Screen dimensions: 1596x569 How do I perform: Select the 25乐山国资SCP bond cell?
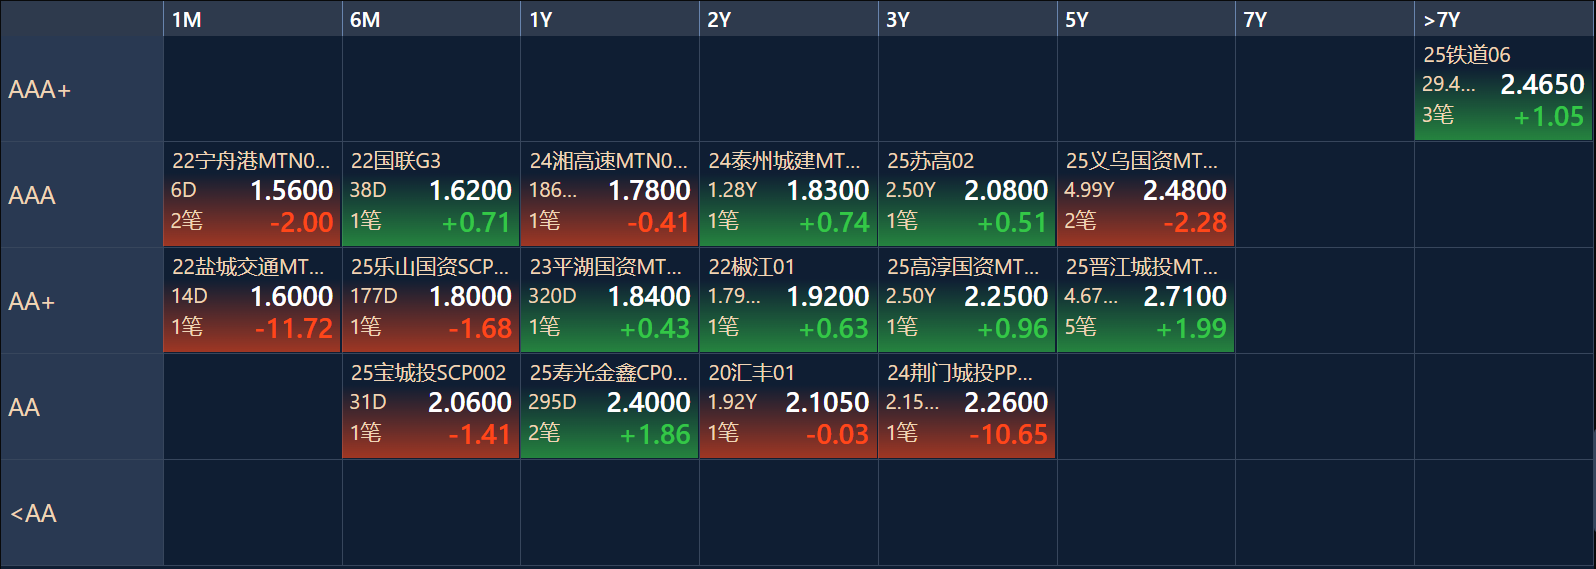pos(431,301)
